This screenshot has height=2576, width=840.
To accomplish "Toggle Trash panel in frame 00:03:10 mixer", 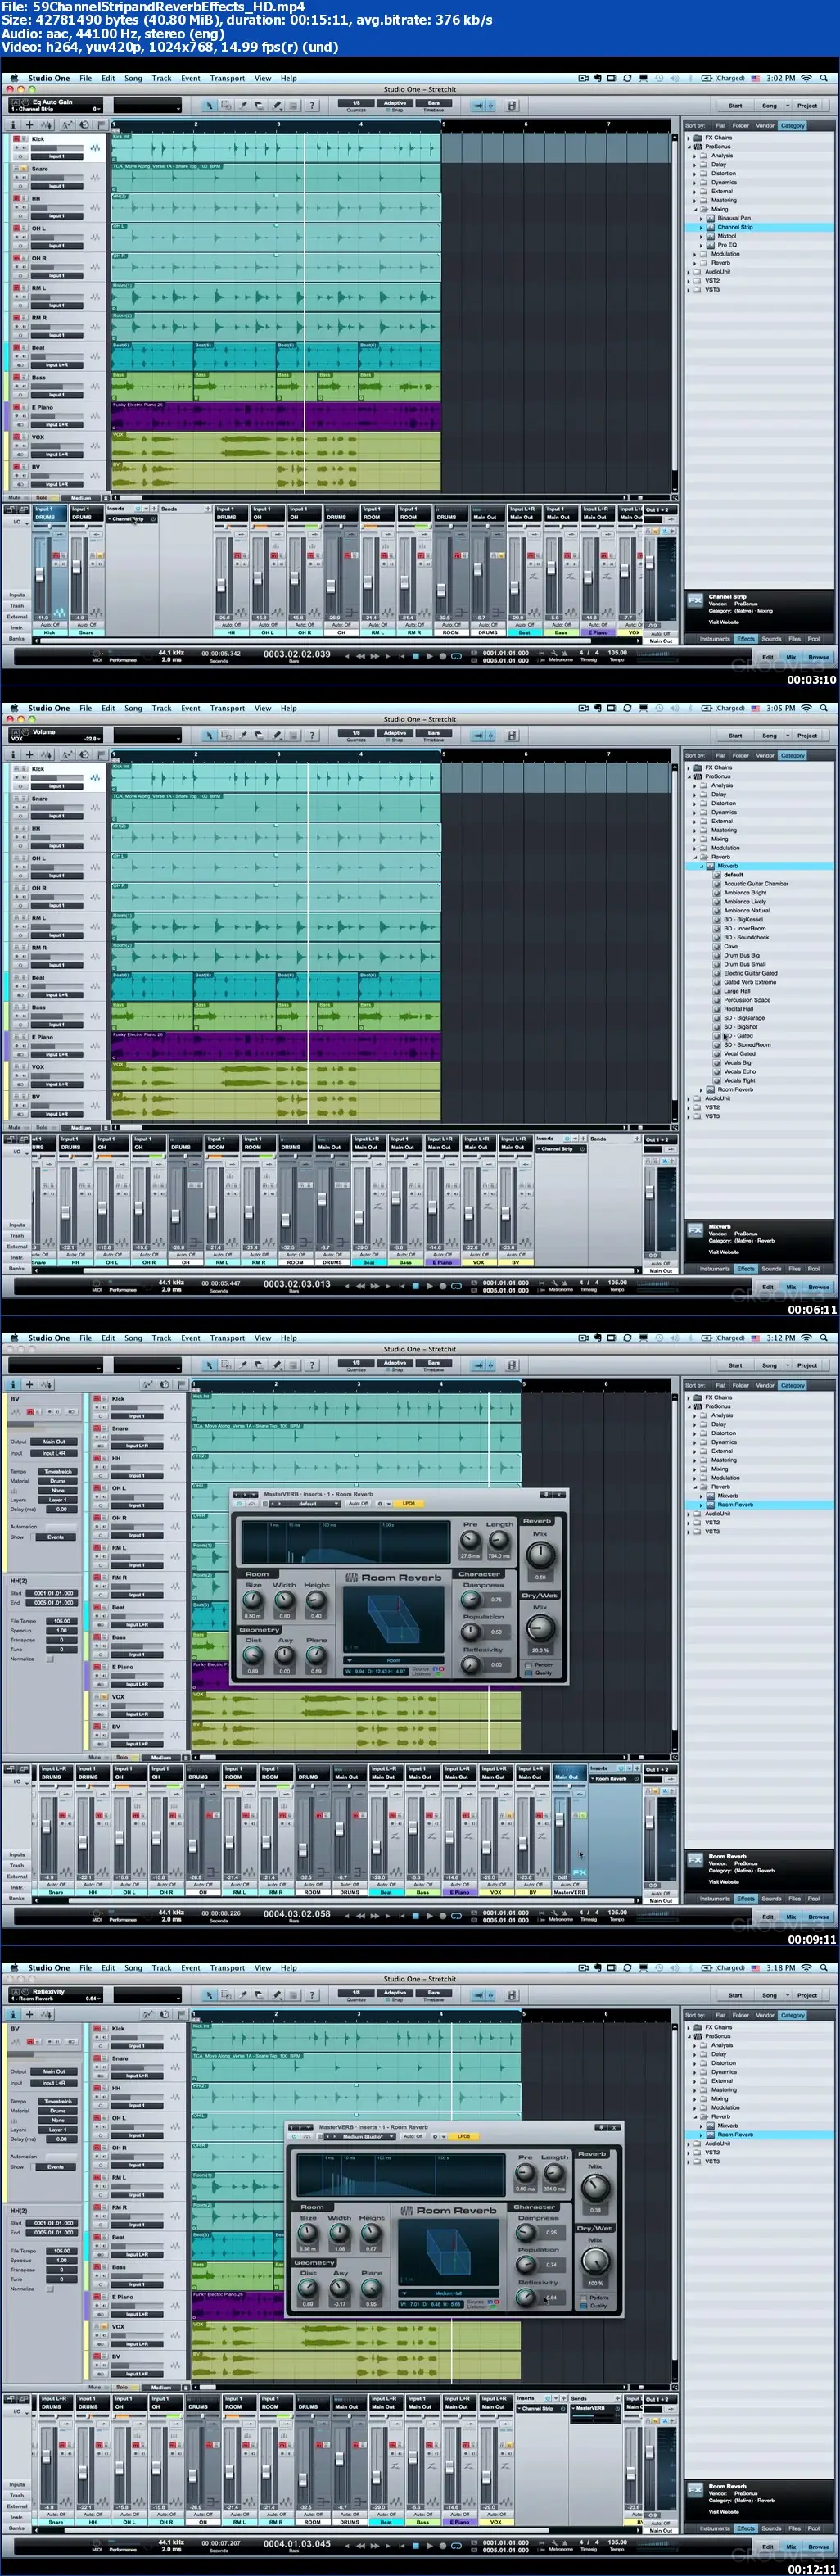I will click(17, 606).
